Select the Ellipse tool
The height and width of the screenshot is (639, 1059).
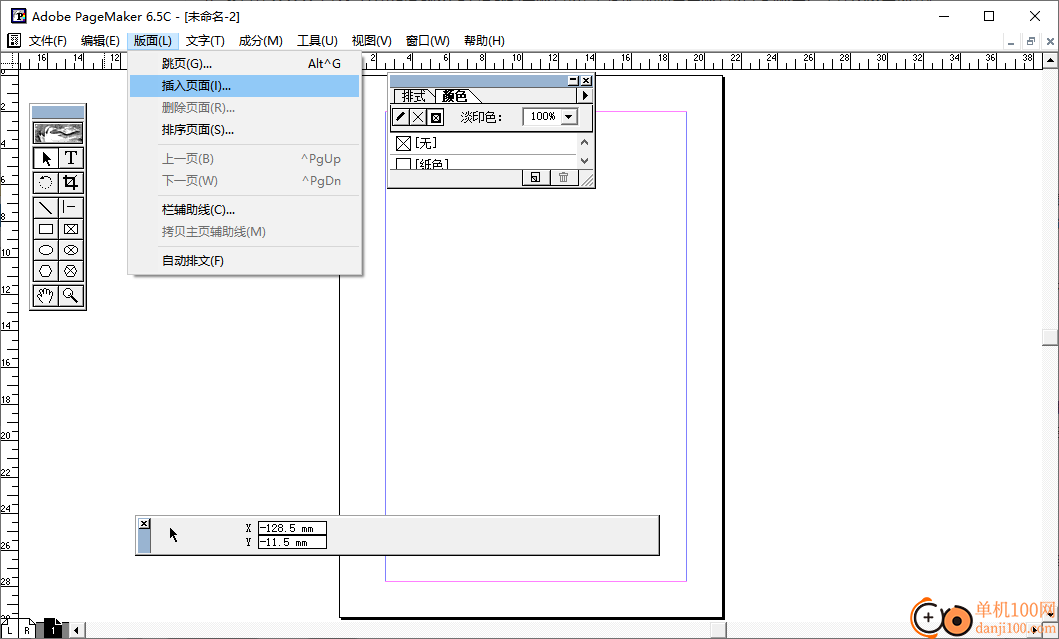click(x=46, y=250)
